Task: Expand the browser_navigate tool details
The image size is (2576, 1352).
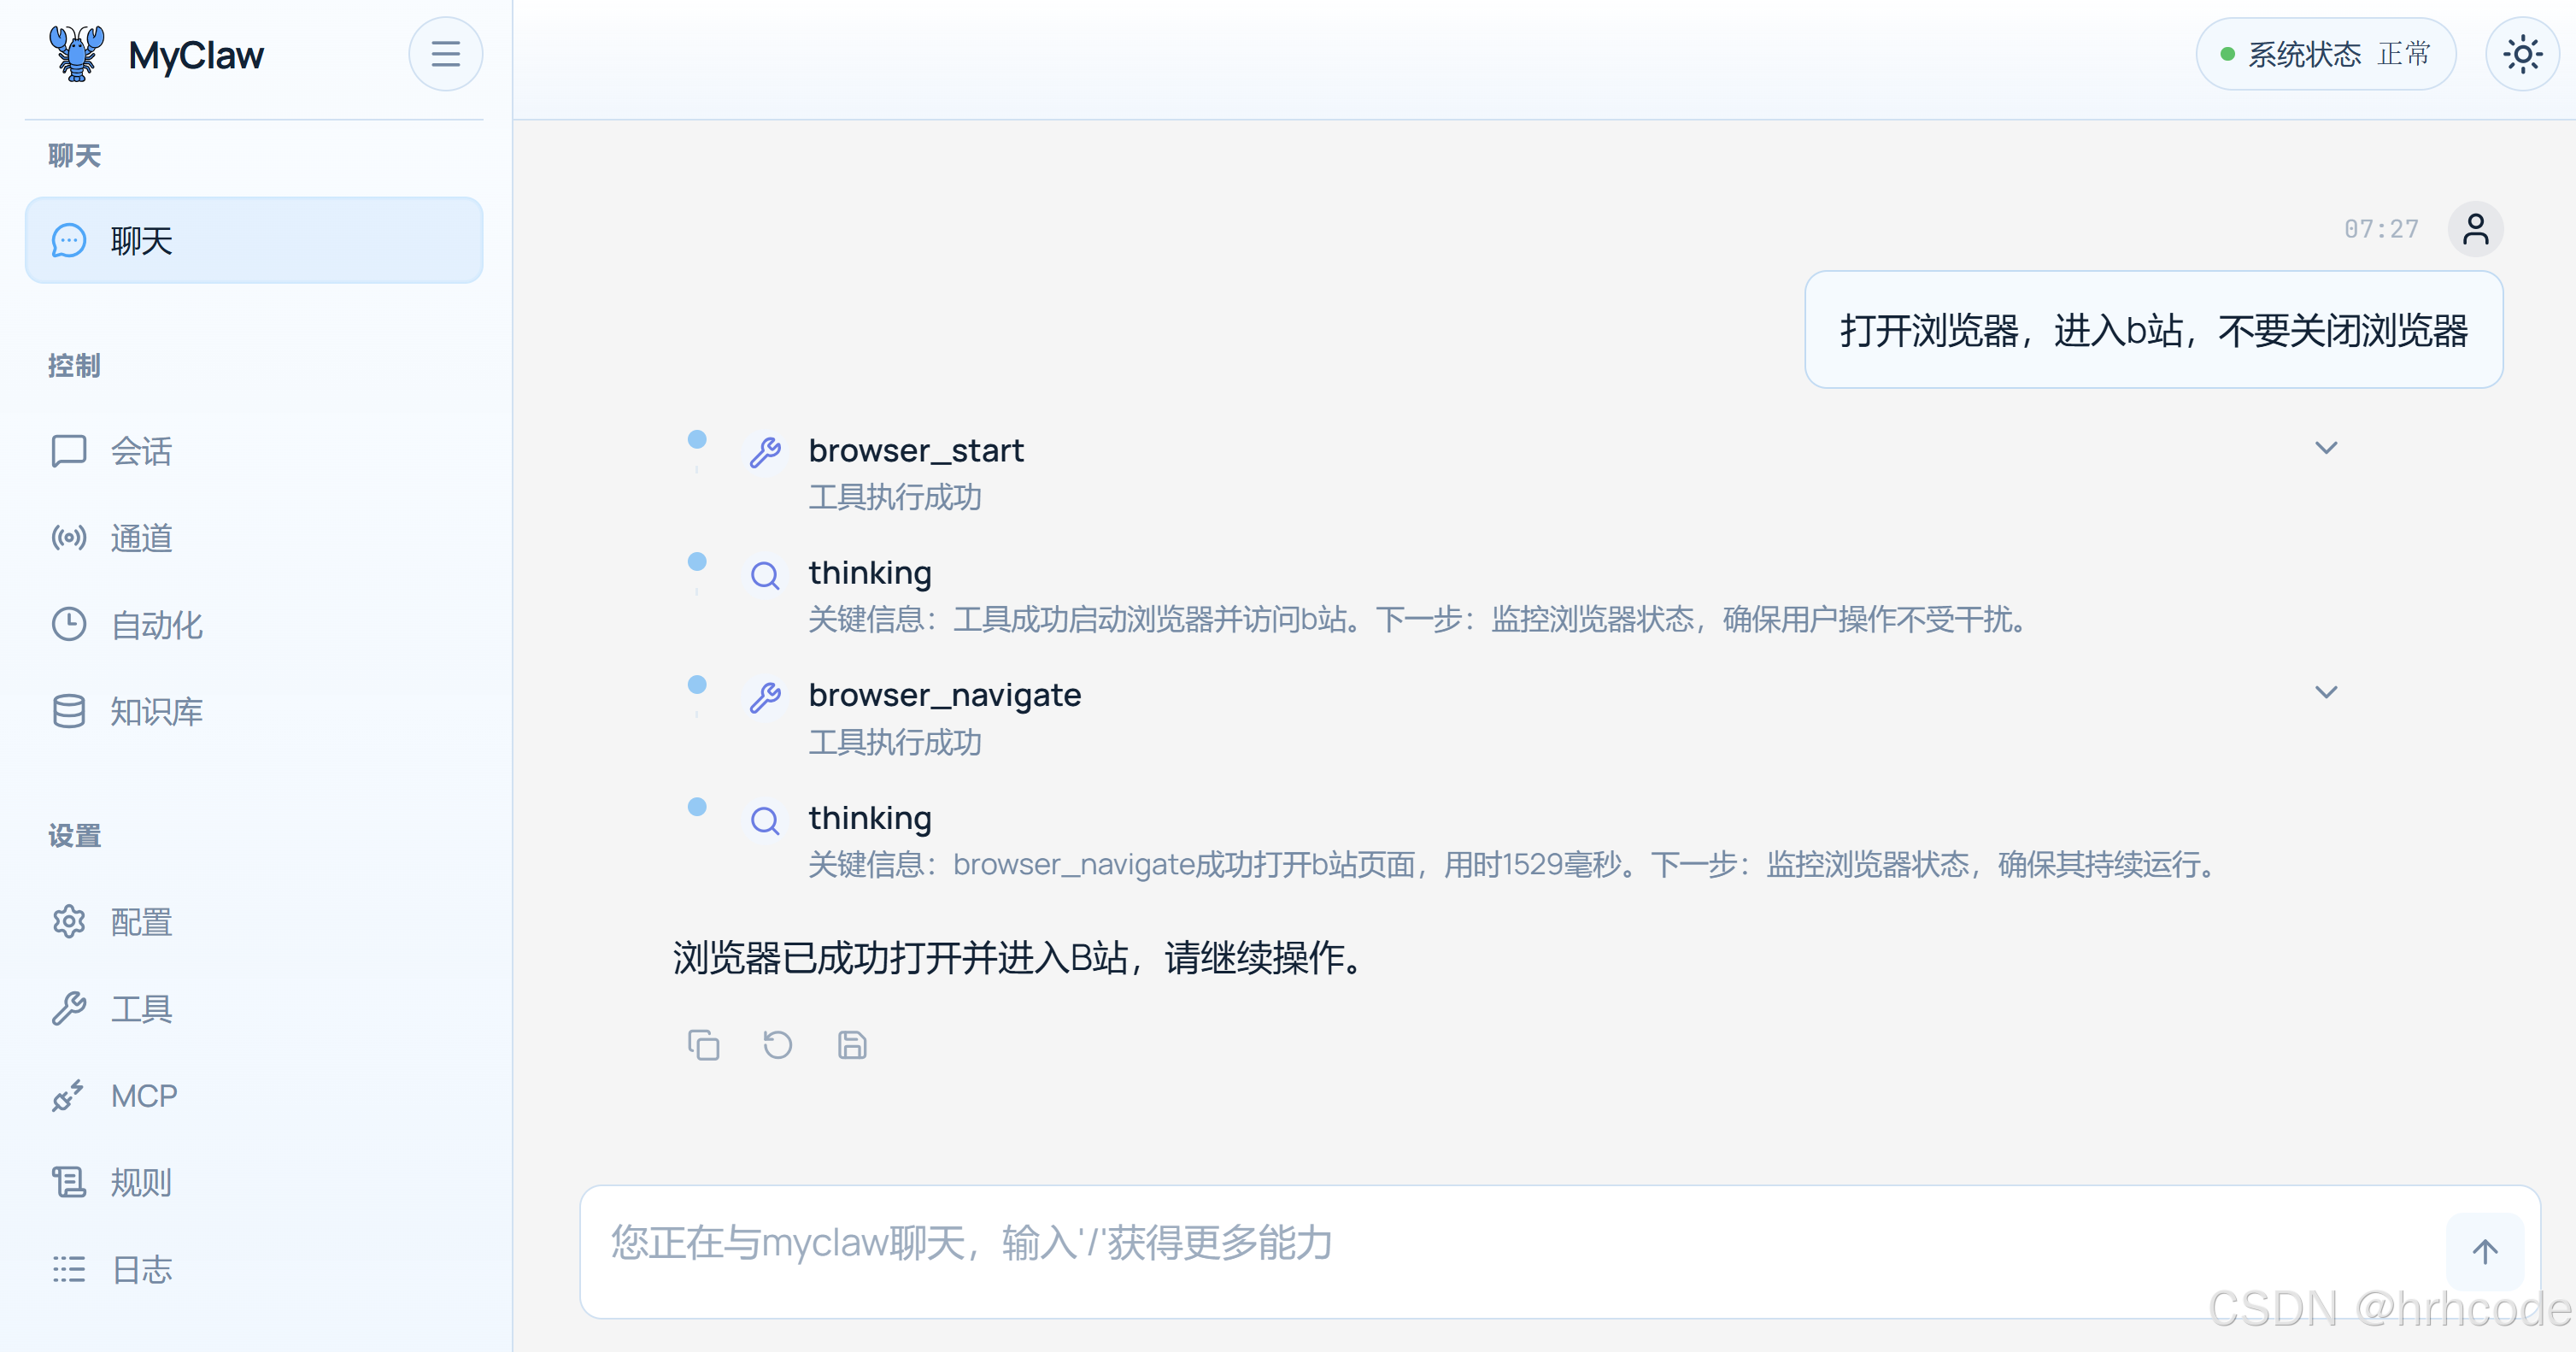Action: tap(2326, 692)
